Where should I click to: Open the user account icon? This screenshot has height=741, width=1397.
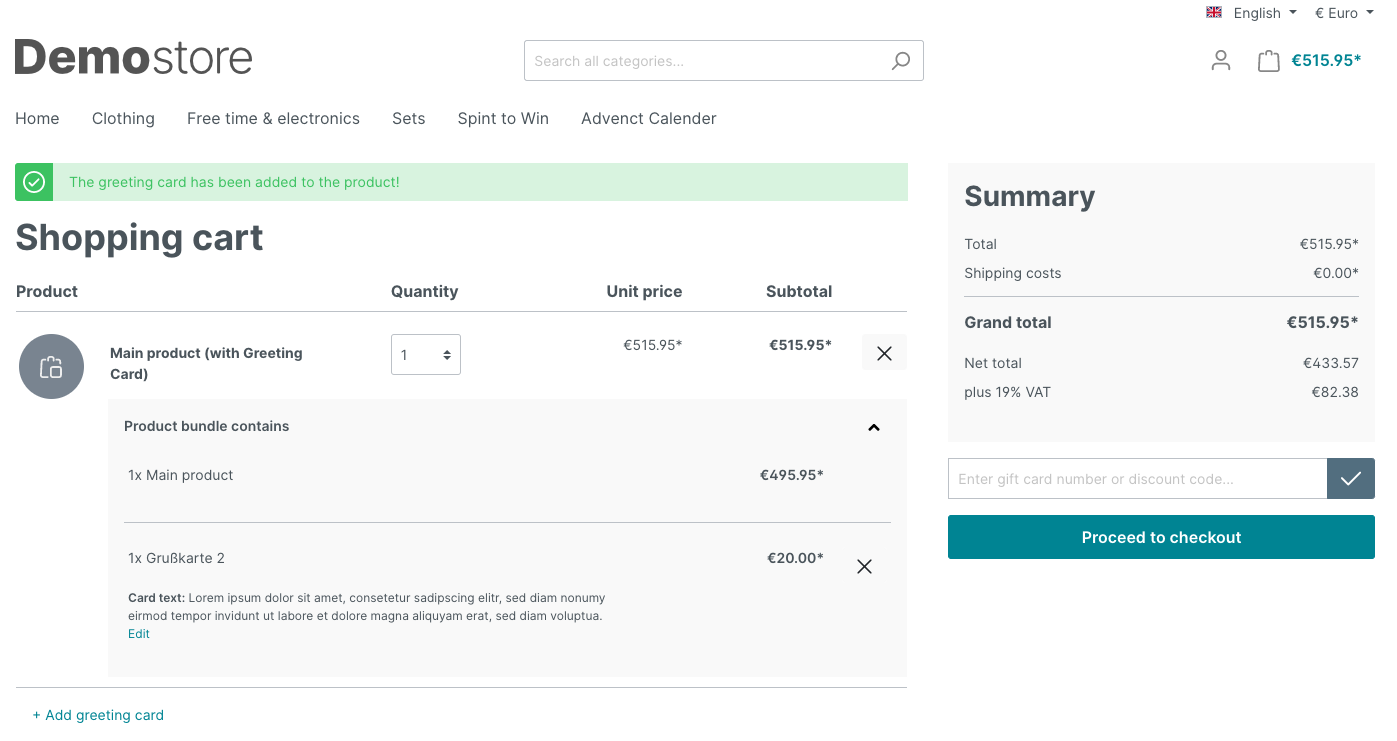click(1221, 61)
